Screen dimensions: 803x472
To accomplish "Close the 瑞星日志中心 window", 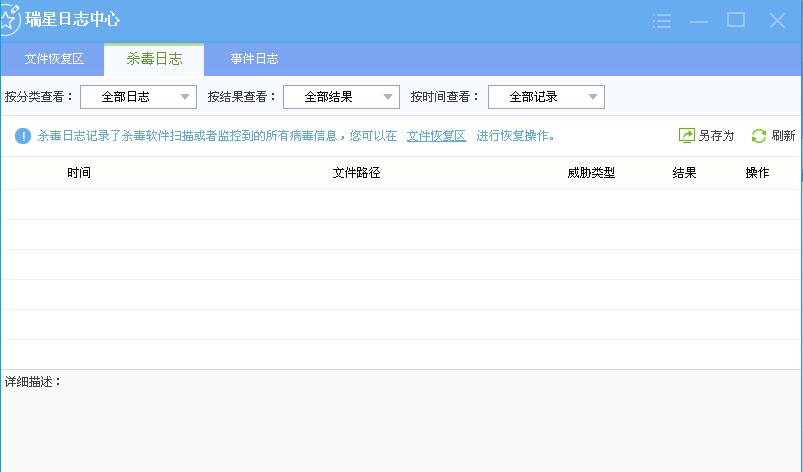I will [x=777, y=20].
